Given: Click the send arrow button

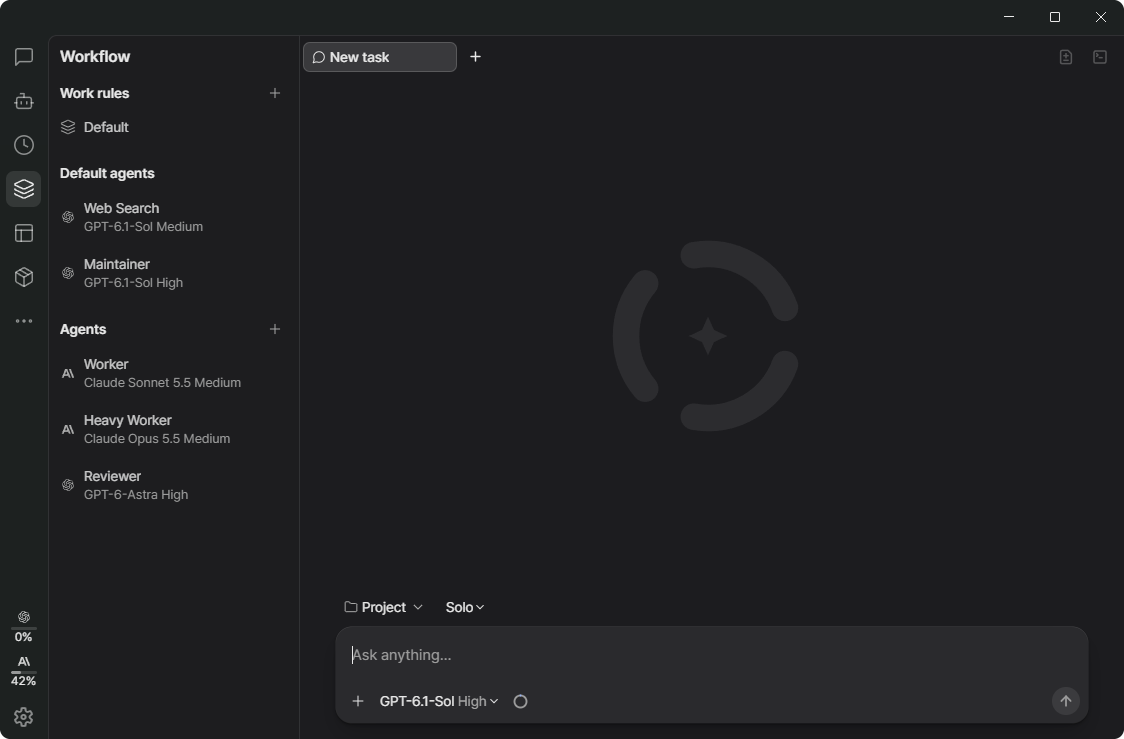Looking at the screenshot, I should (x=1065, y=701).
